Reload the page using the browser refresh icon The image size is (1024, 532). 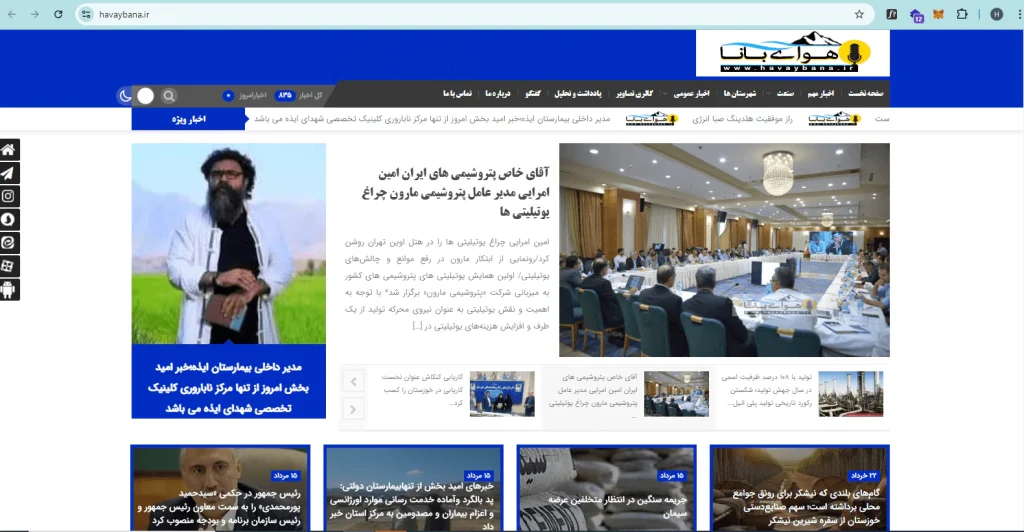click(58, 14)
